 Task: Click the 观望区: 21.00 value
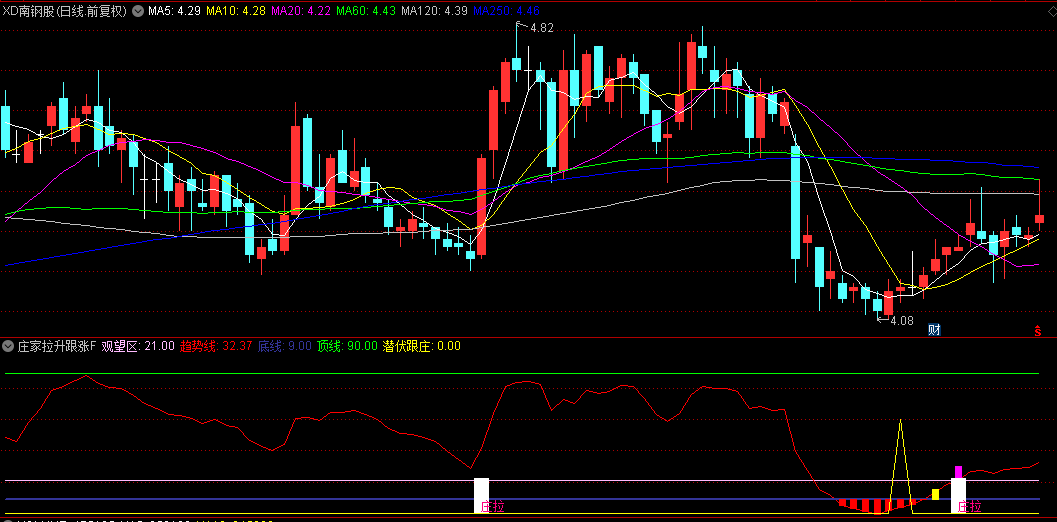coord(138,347)
